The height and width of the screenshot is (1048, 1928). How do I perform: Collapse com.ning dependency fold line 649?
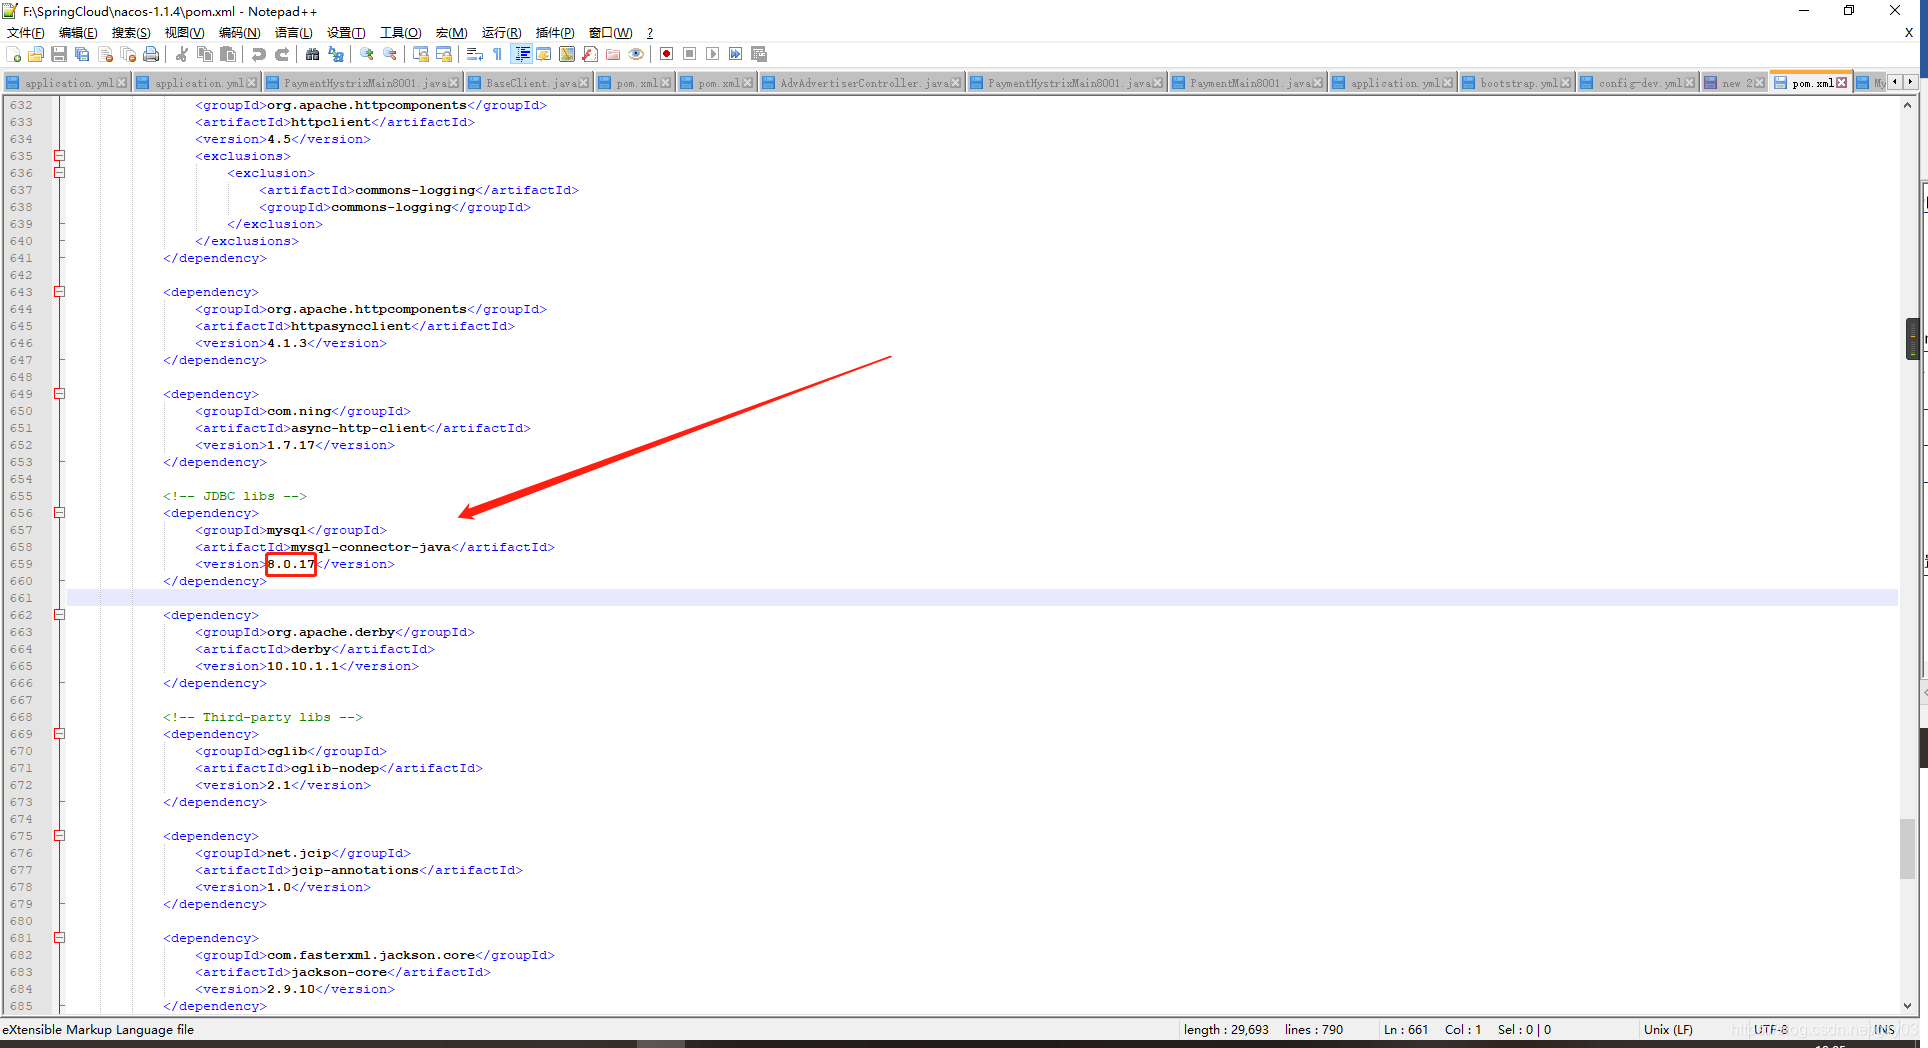click(59, 394)
